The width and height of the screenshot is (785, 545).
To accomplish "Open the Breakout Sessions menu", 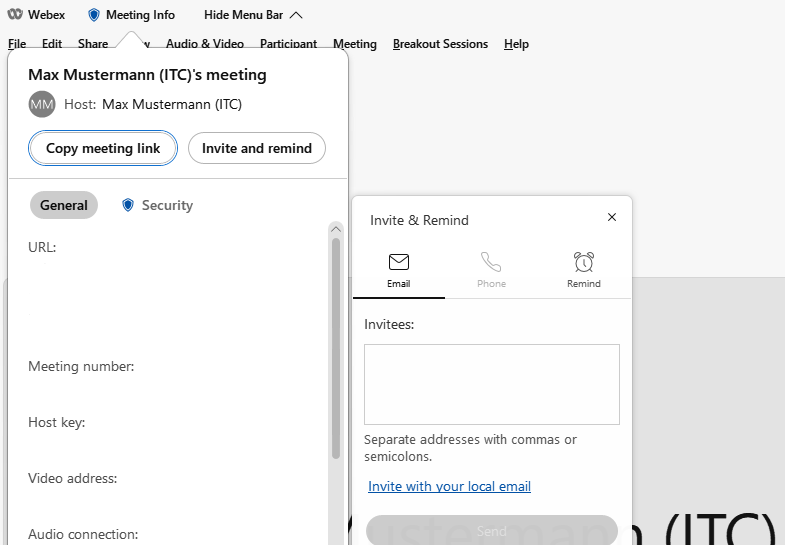I will click(440, 44).
